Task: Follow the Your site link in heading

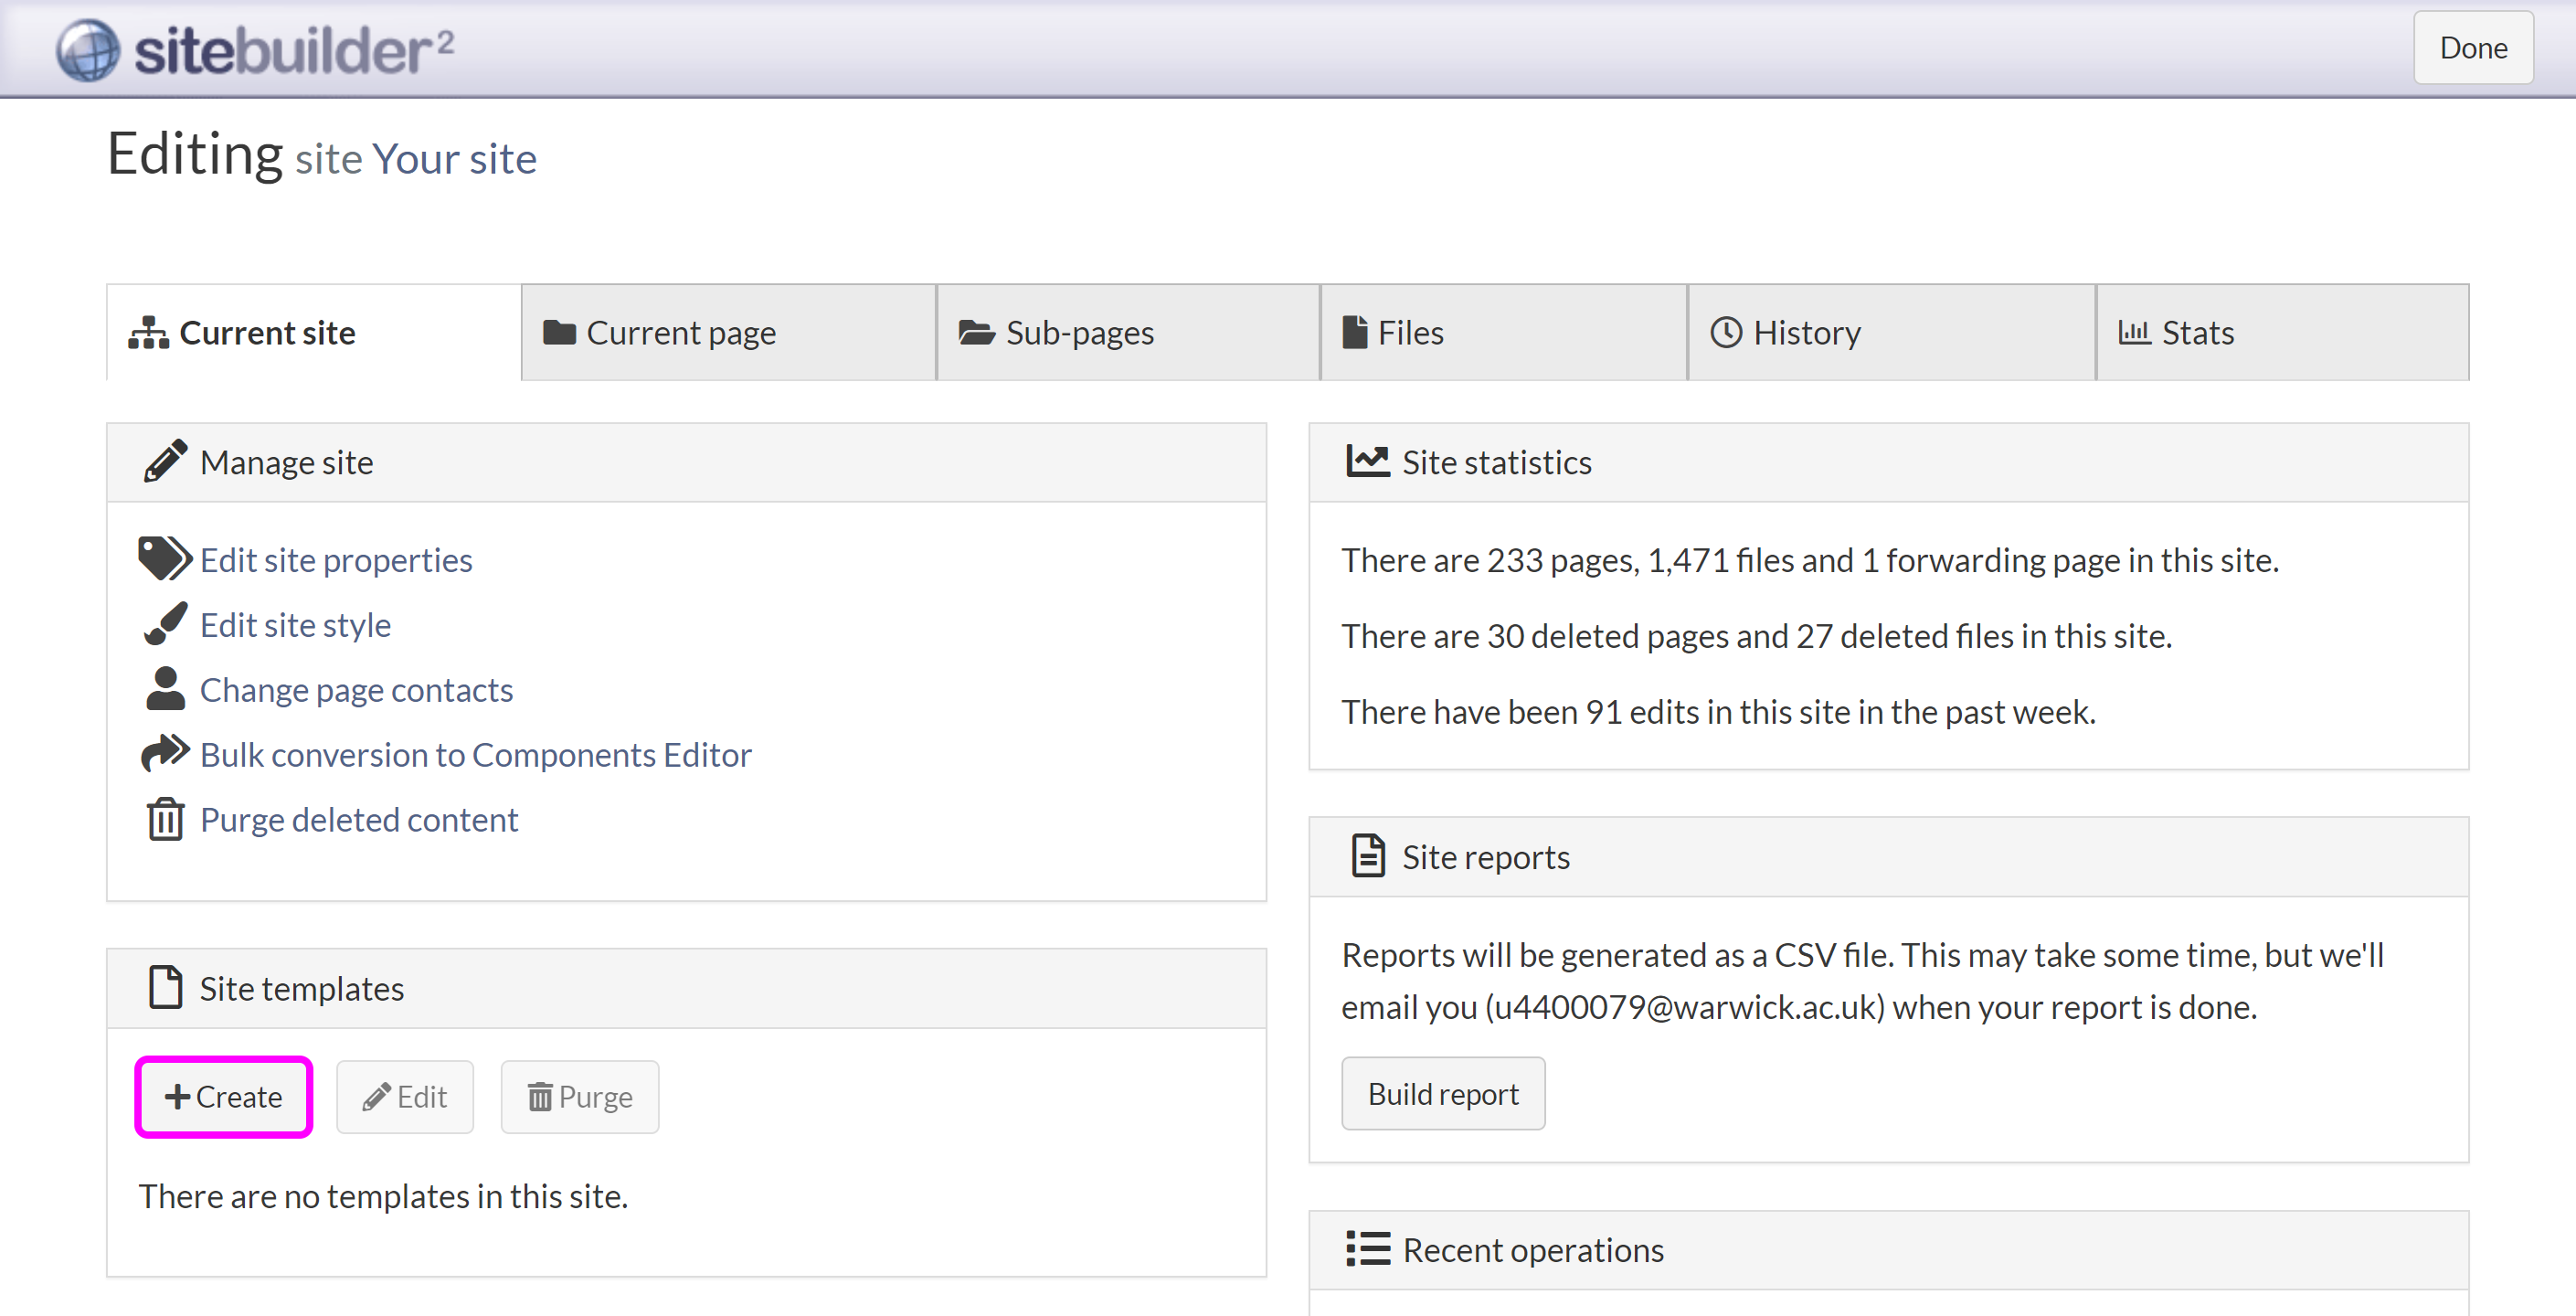Action: tap(454, 159)
